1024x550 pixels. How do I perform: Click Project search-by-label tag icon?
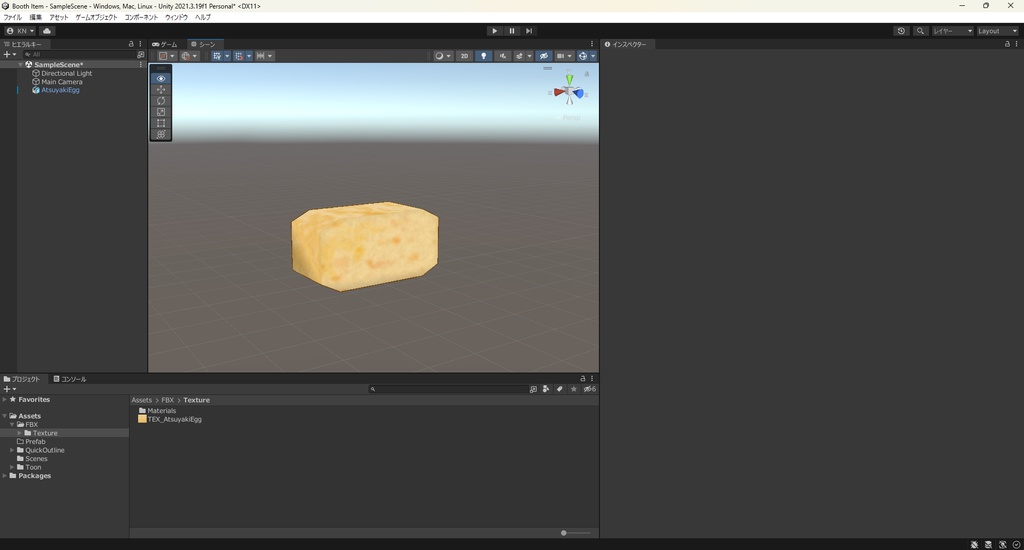point(560,389)
